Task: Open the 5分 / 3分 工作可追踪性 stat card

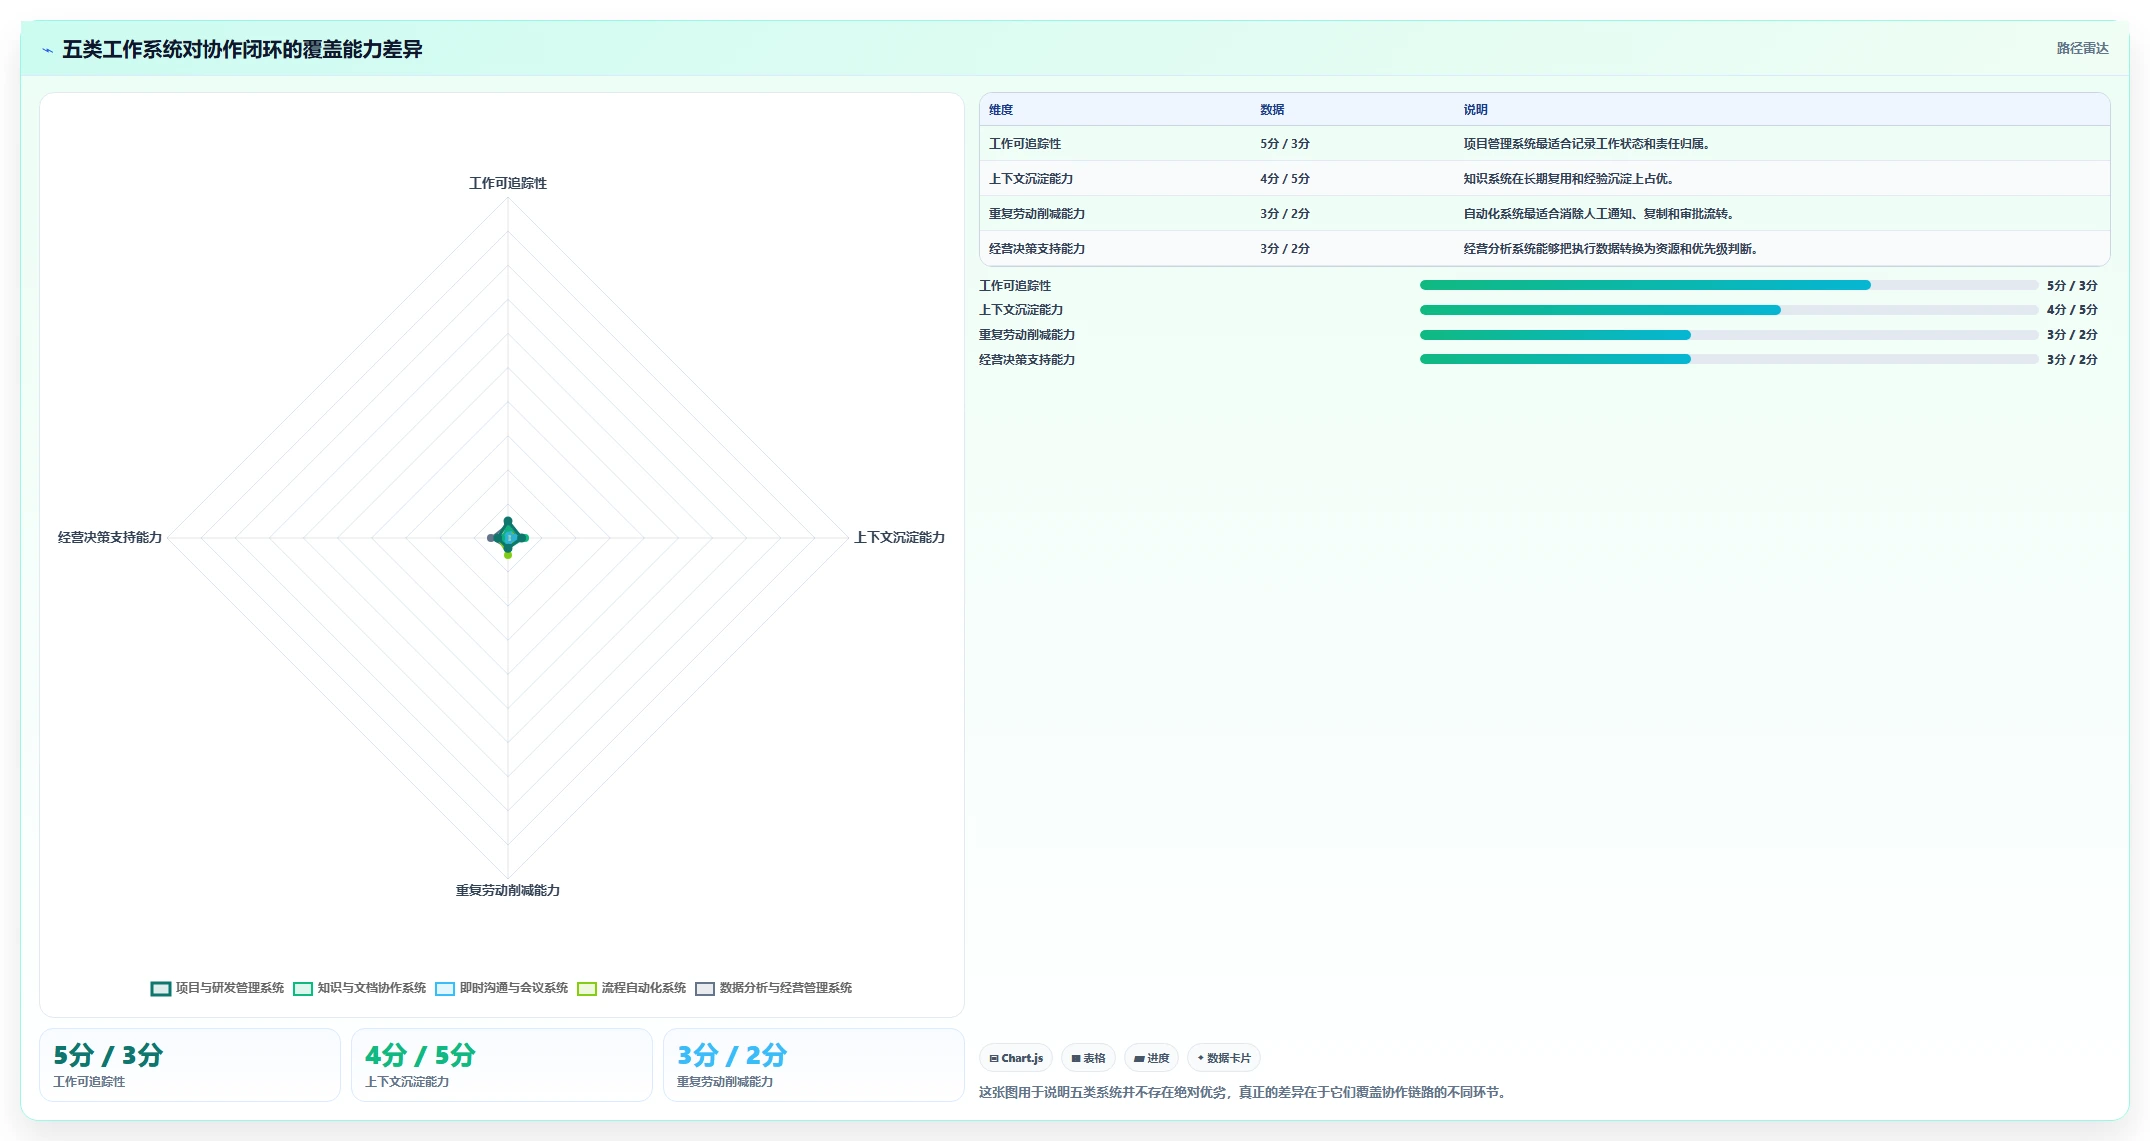Action: click(190, 1065)
